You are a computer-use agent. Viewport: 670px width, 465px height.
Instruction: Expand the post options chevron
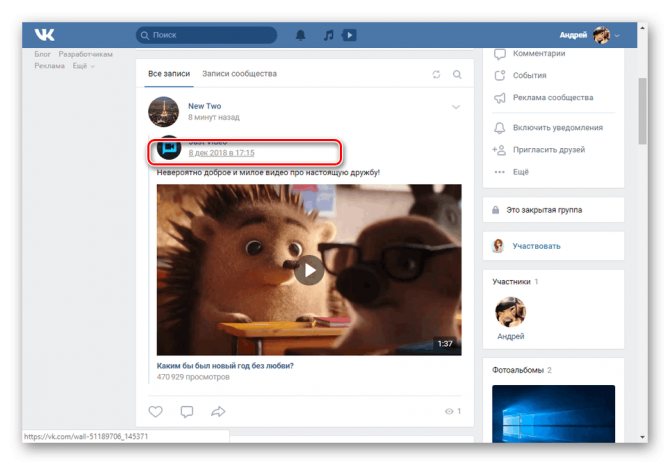tap(456, 107)
